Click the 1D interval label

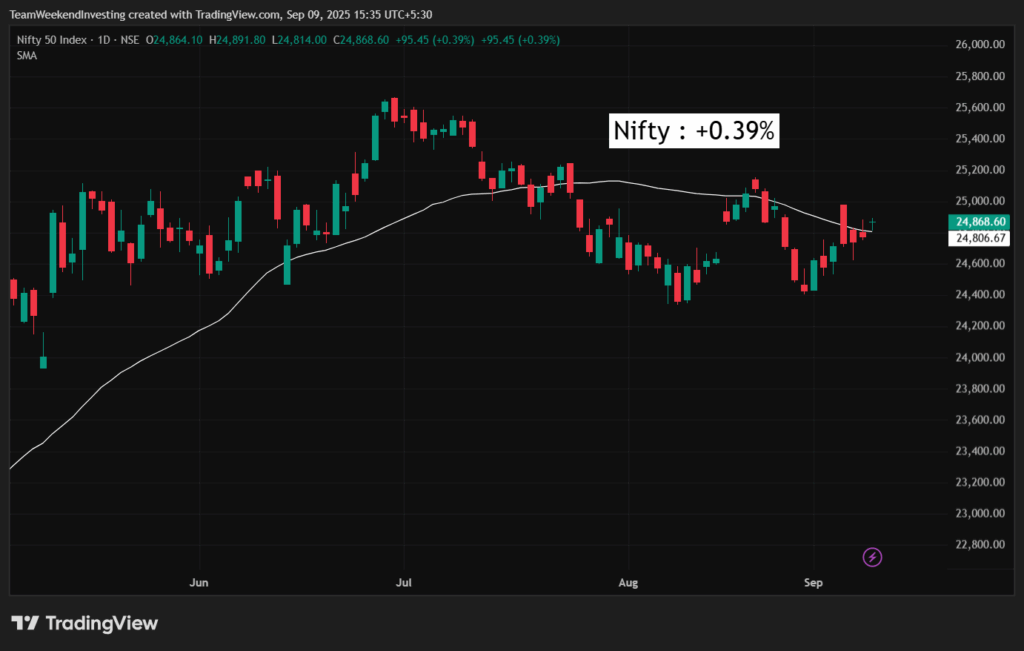pyautogui.click(x=104, y=40)
